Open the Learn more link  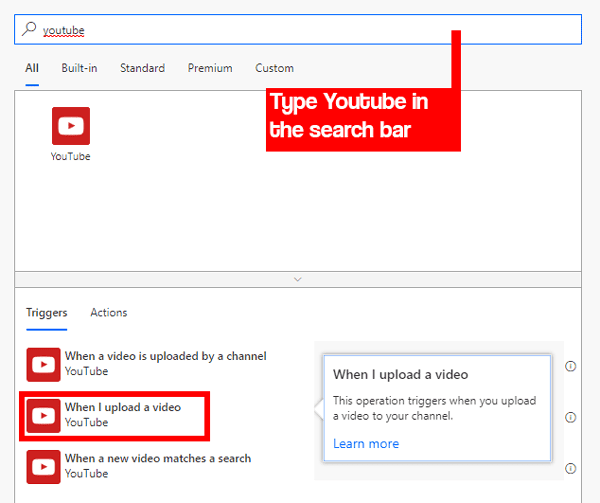[366, 444]
